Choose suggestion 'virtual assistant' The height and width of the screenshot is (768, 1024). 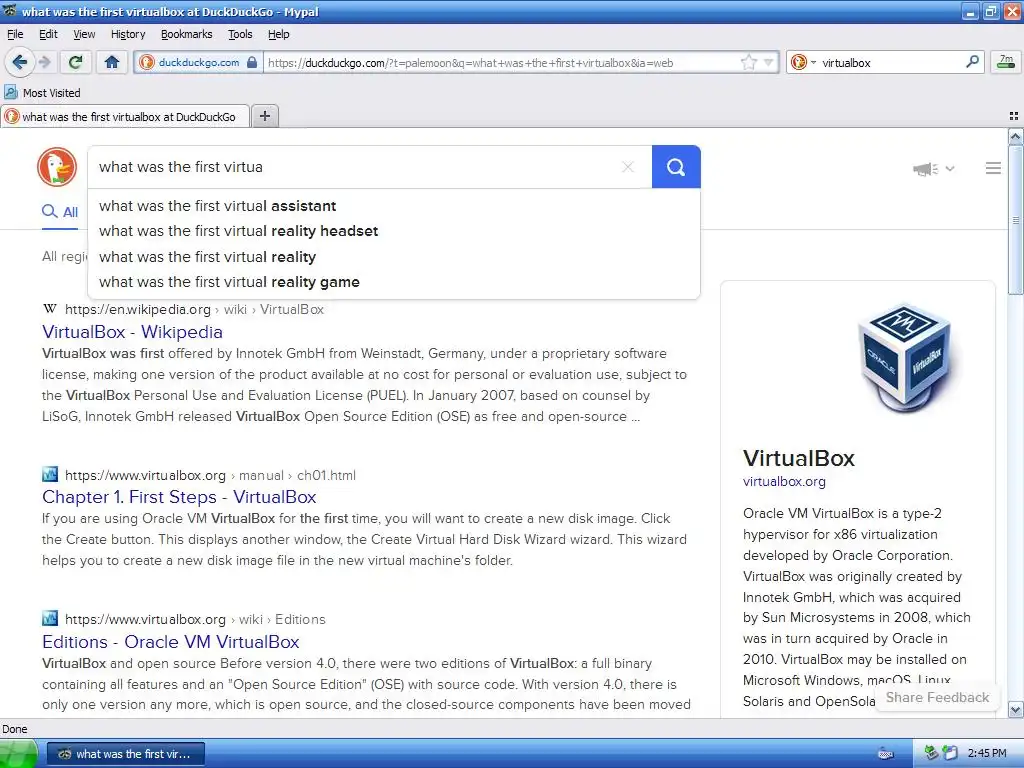(x=394, y=206)
